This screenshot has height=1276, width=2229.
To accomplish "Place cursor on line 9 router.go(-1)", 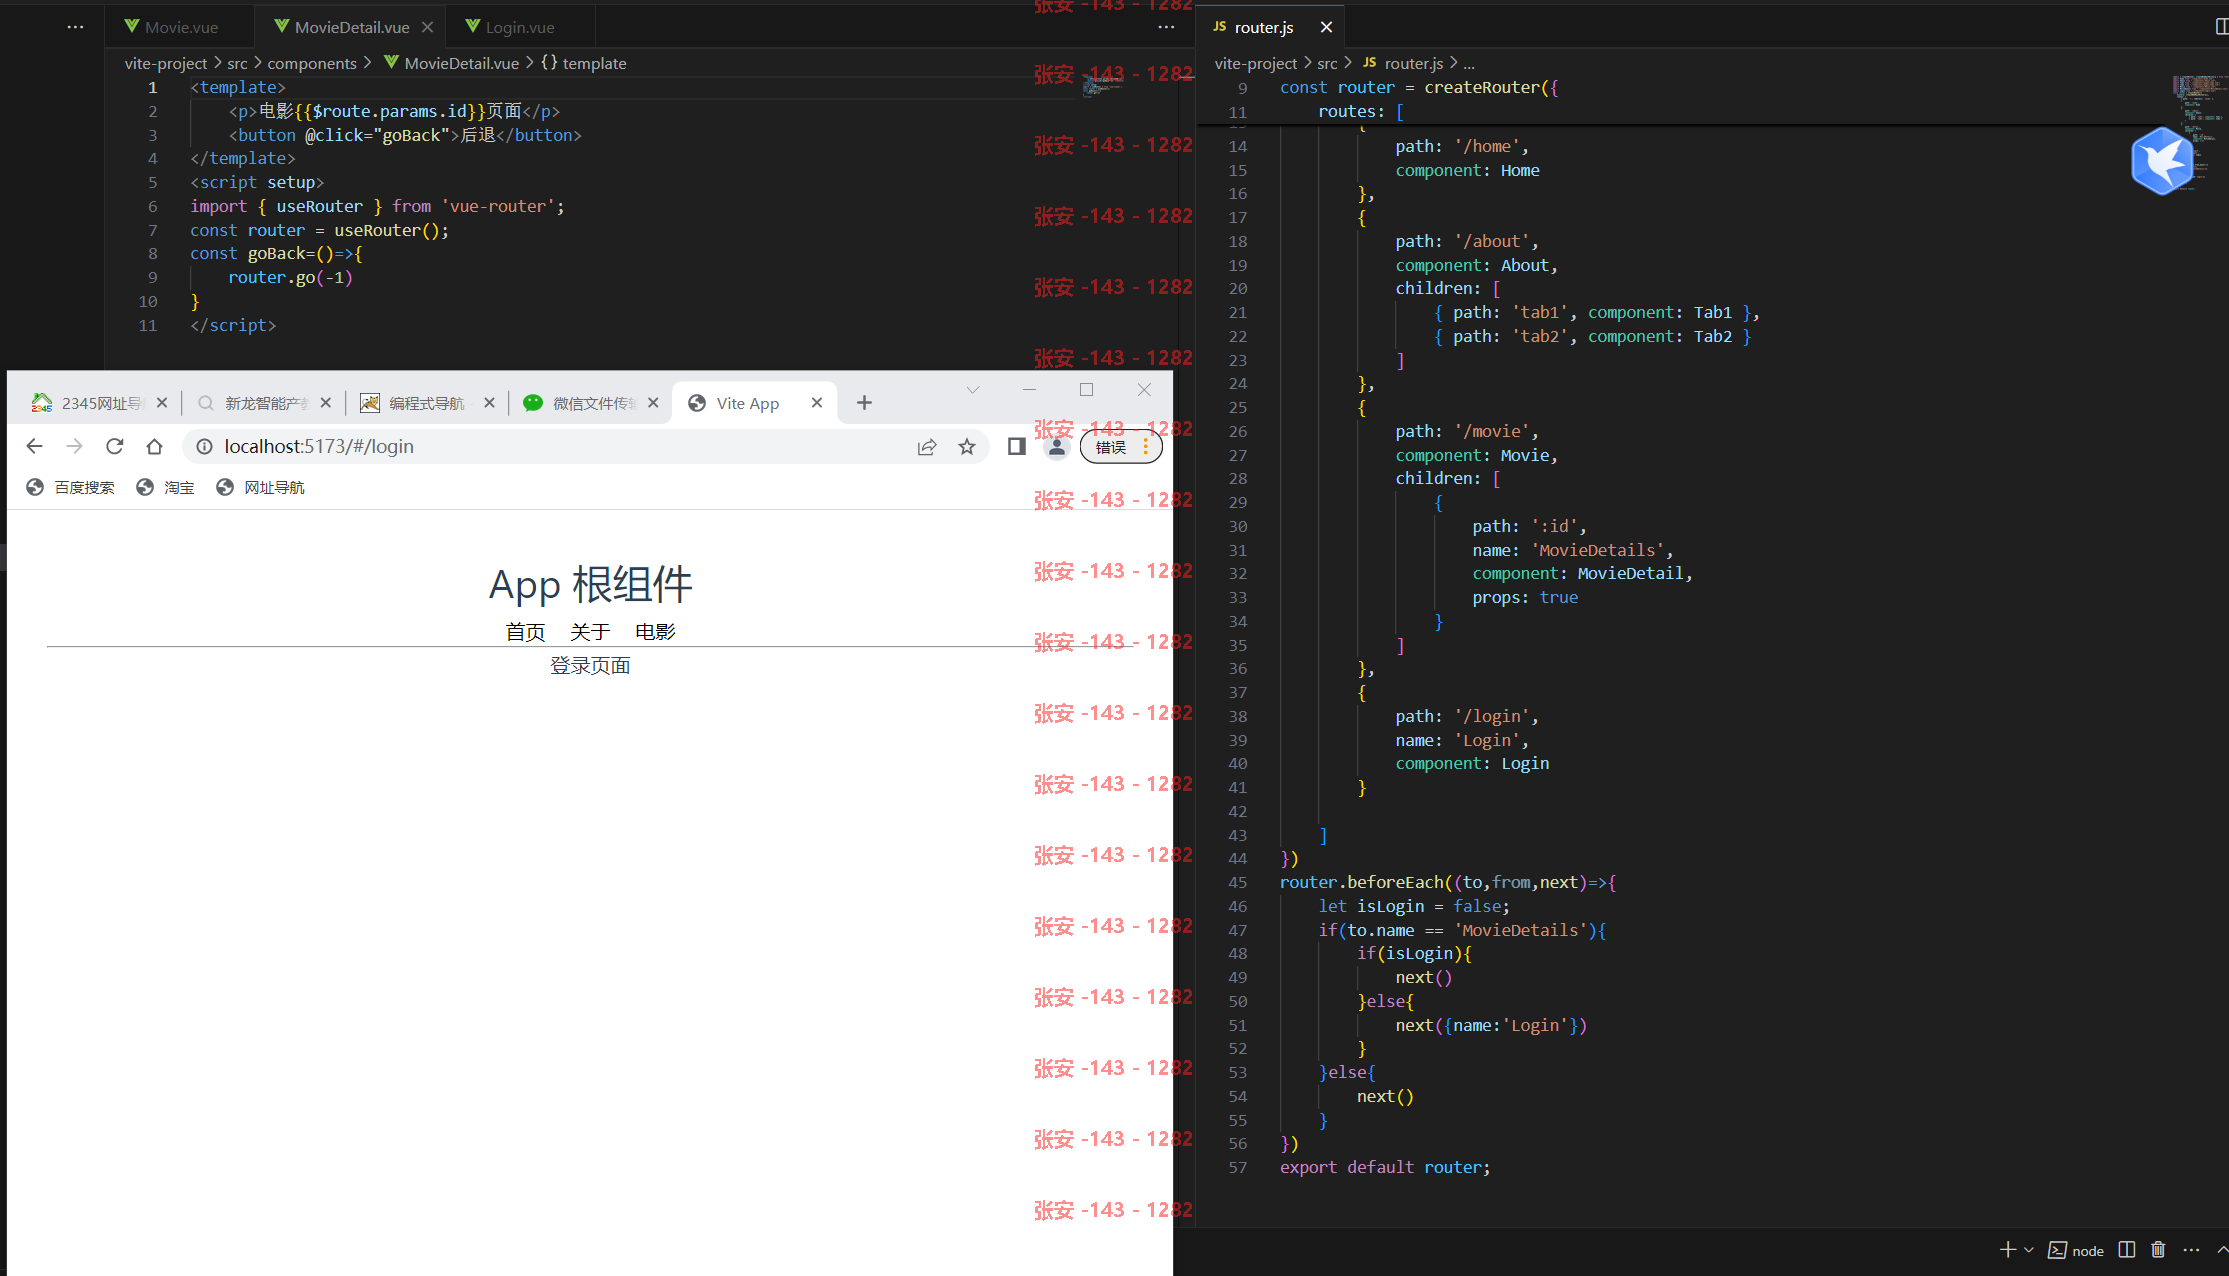I will click(x=290, y=277).
